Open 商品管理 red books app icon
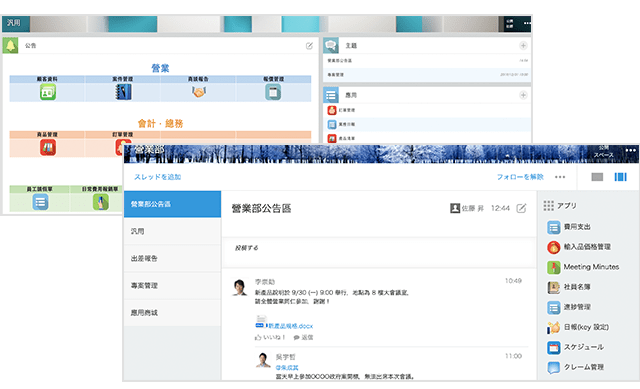640x389 pixels. pyautogui.click(x=48, y=147)
